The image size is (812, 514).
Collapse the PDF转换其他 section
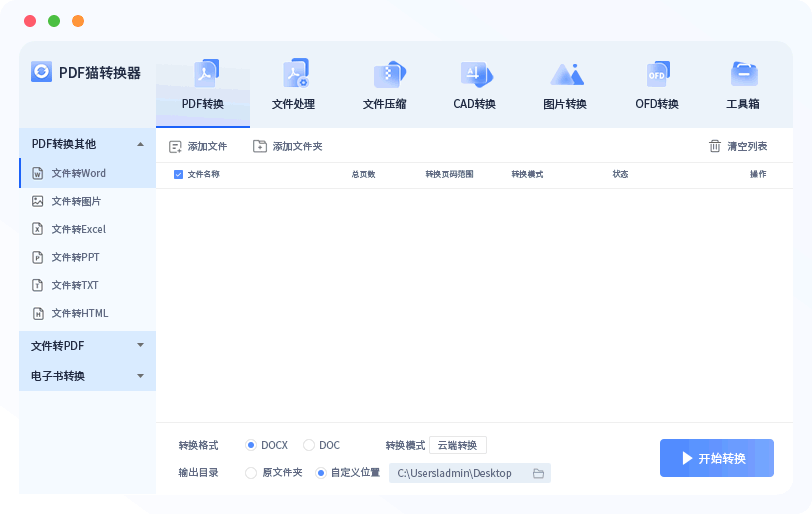pyautogui.click(x=140, y=144)
